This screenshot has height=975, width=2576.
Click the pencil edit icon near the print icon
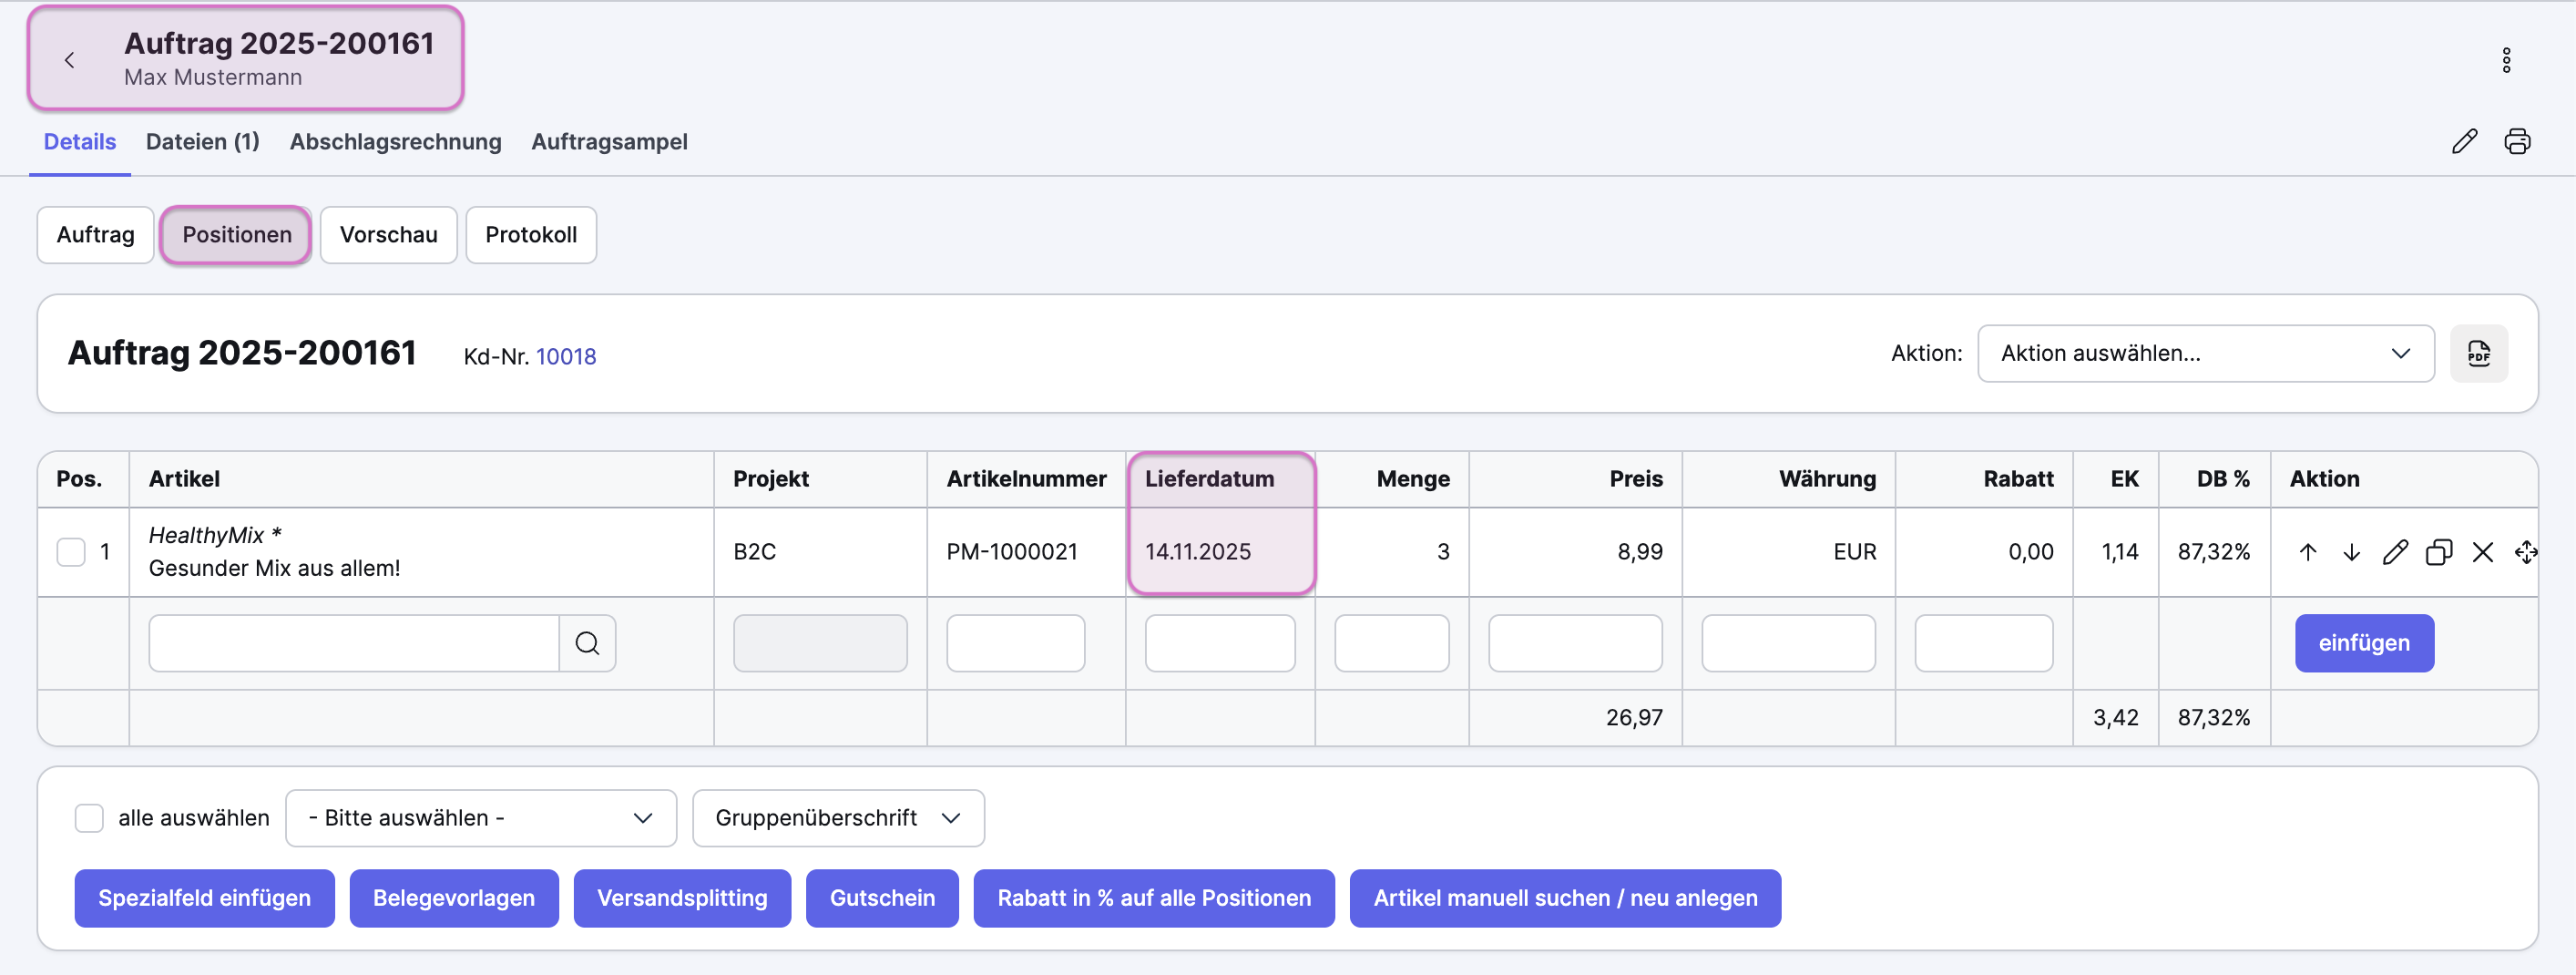point(2464,141)
